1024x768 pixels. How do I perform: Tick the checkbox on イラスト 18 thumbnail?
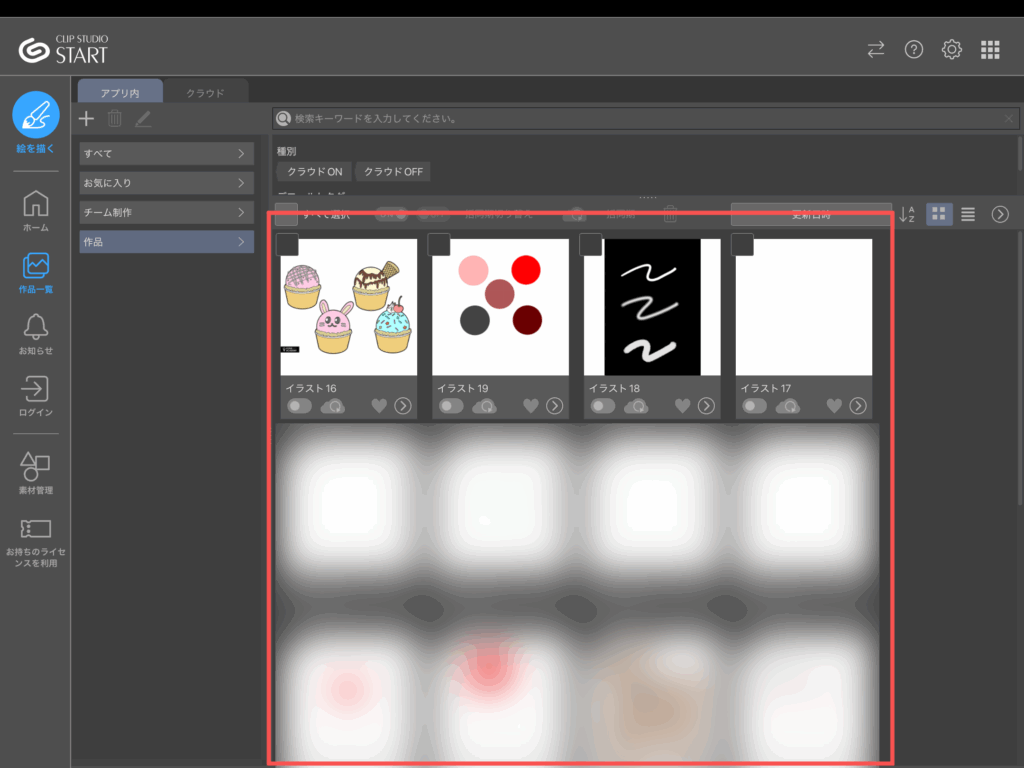point(591,245)
